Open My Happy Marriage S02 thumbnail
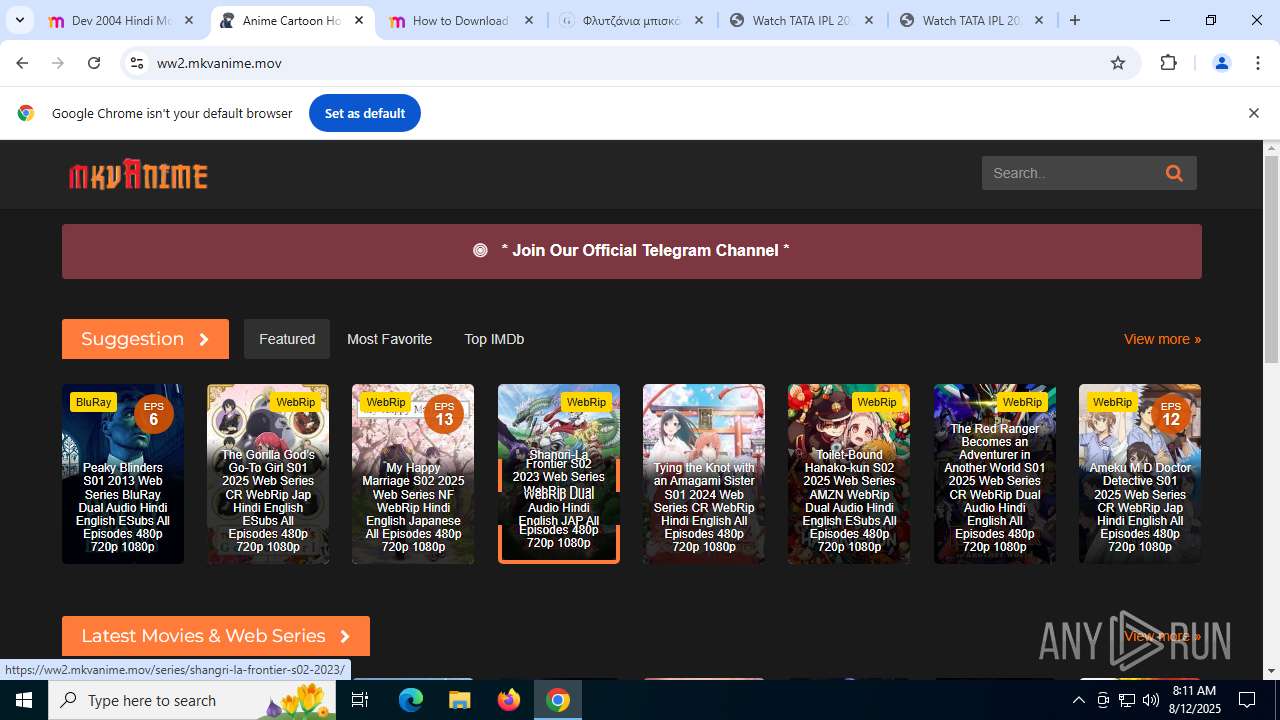Screen dimensions: 1280x720 click(x=413, y=474)
